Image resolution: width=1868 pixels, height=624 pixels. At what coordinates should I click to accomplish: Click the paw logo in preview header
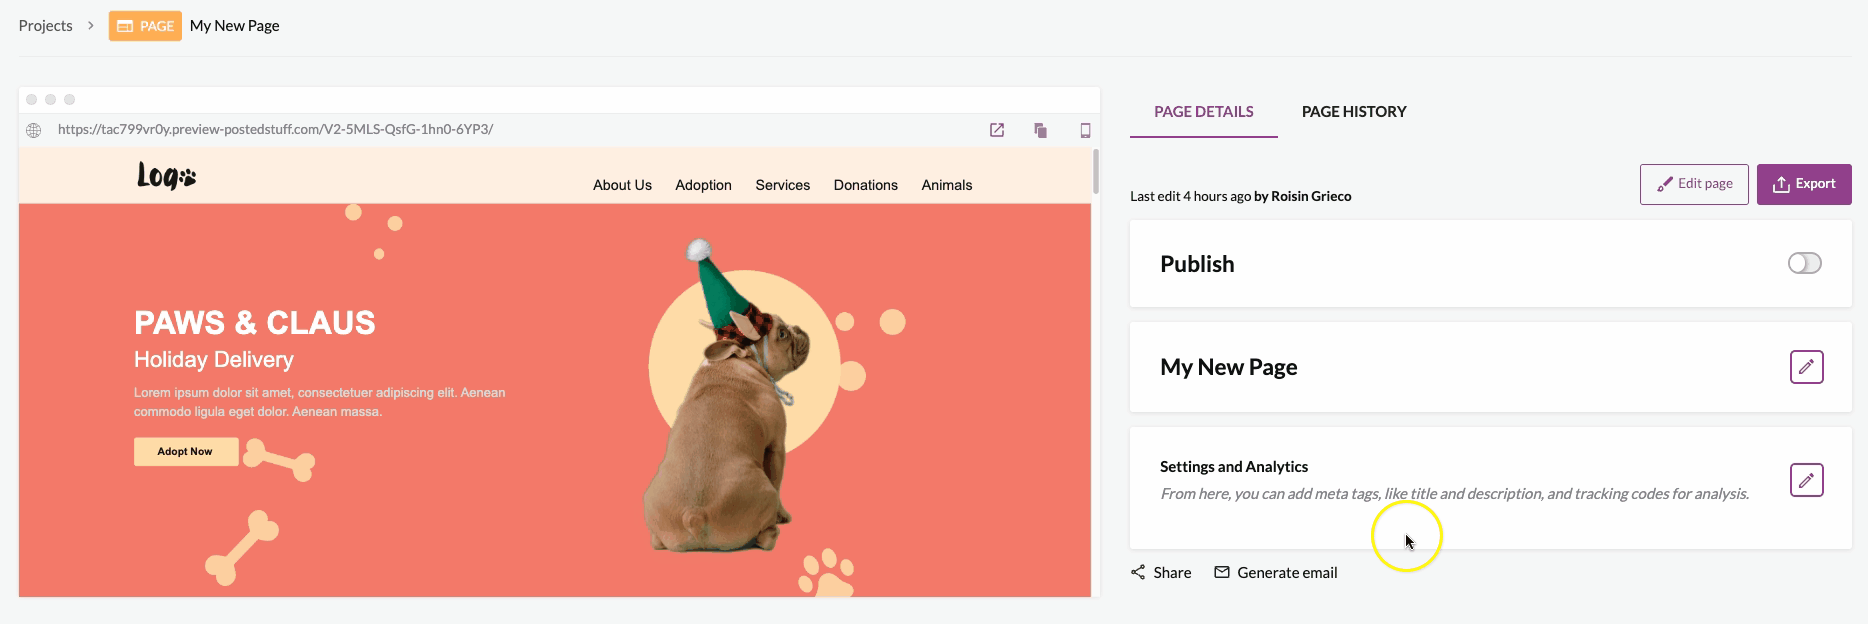(x=166, y=176)
